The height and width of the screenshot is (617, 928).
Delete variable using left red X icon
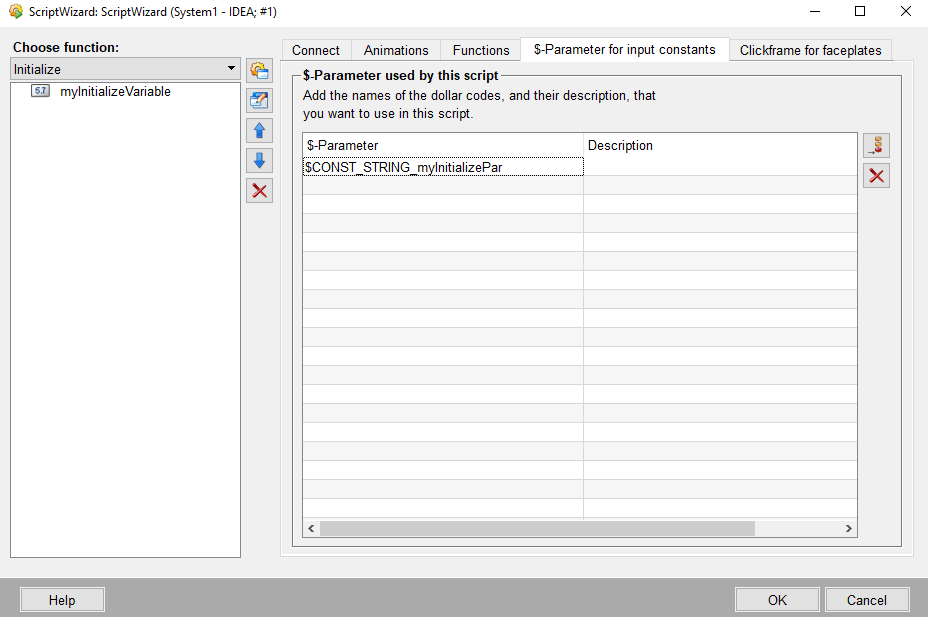point(259,190)
